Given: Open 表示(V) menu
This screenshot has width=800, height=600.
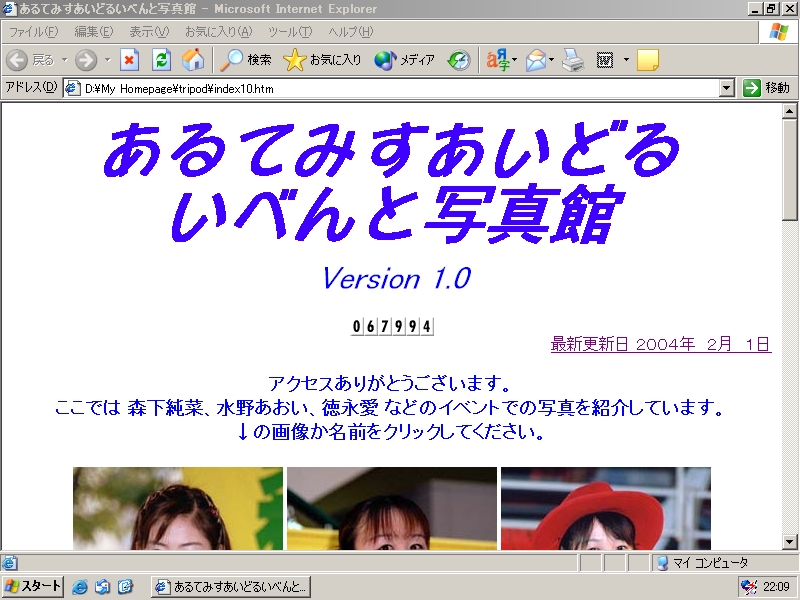Looking at the screenshot, I should (149, 32).
